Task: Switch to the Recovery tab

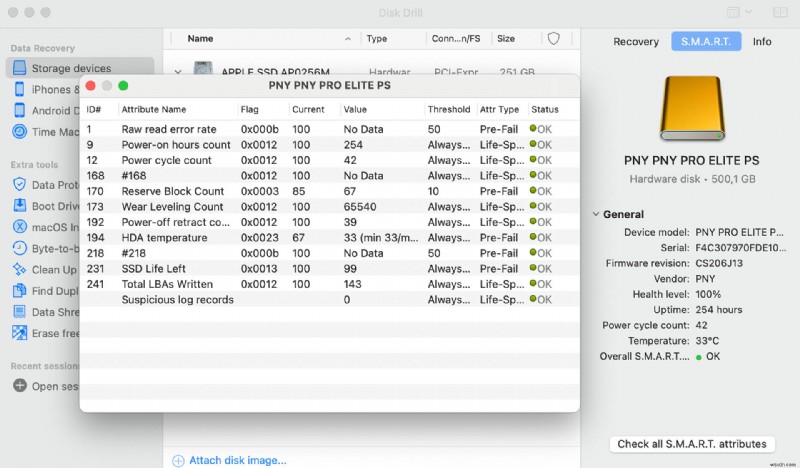Action: (636, 41)
